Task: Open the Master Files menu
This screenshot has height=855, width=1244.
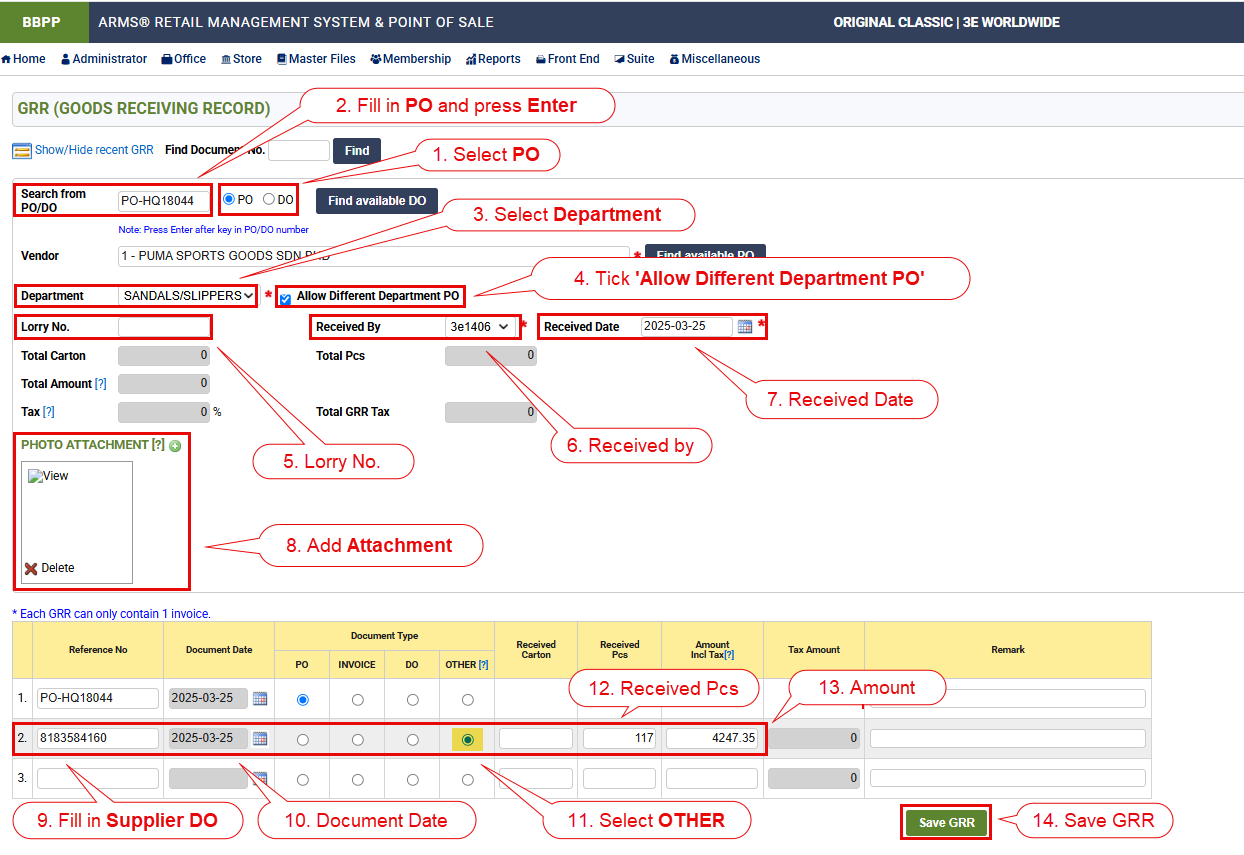Action: click(316, 59)
